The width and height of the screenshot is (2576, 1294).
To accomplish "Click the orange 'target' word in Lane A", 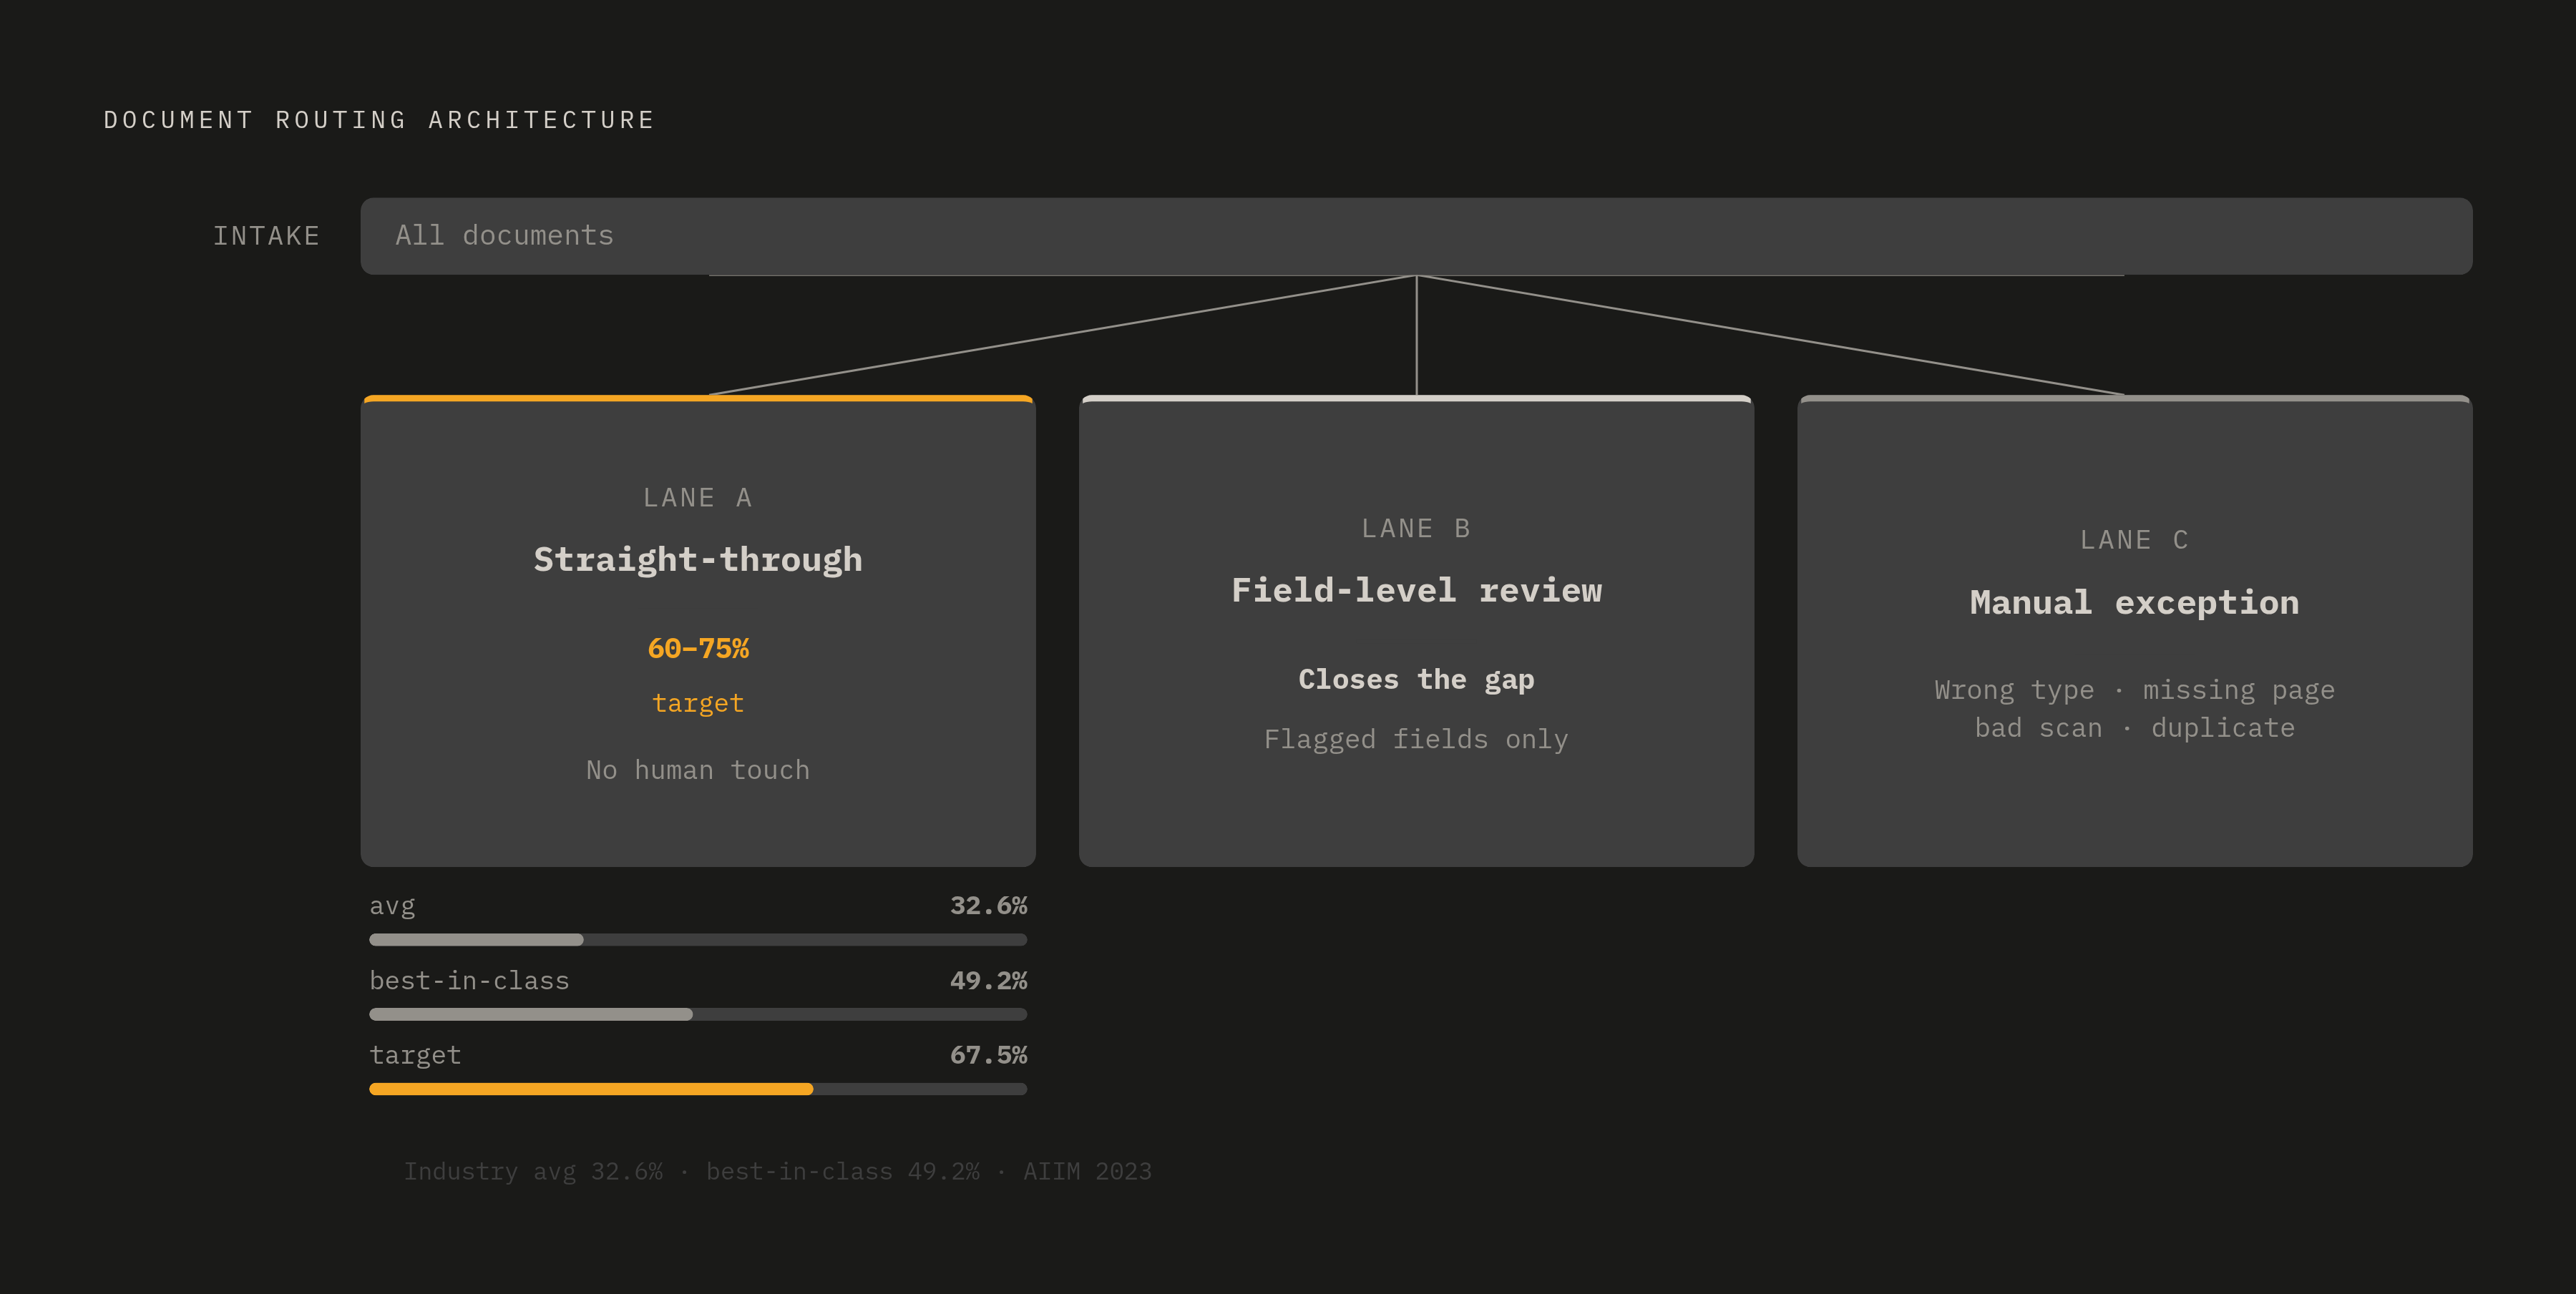I will click(x=698, y=704).
